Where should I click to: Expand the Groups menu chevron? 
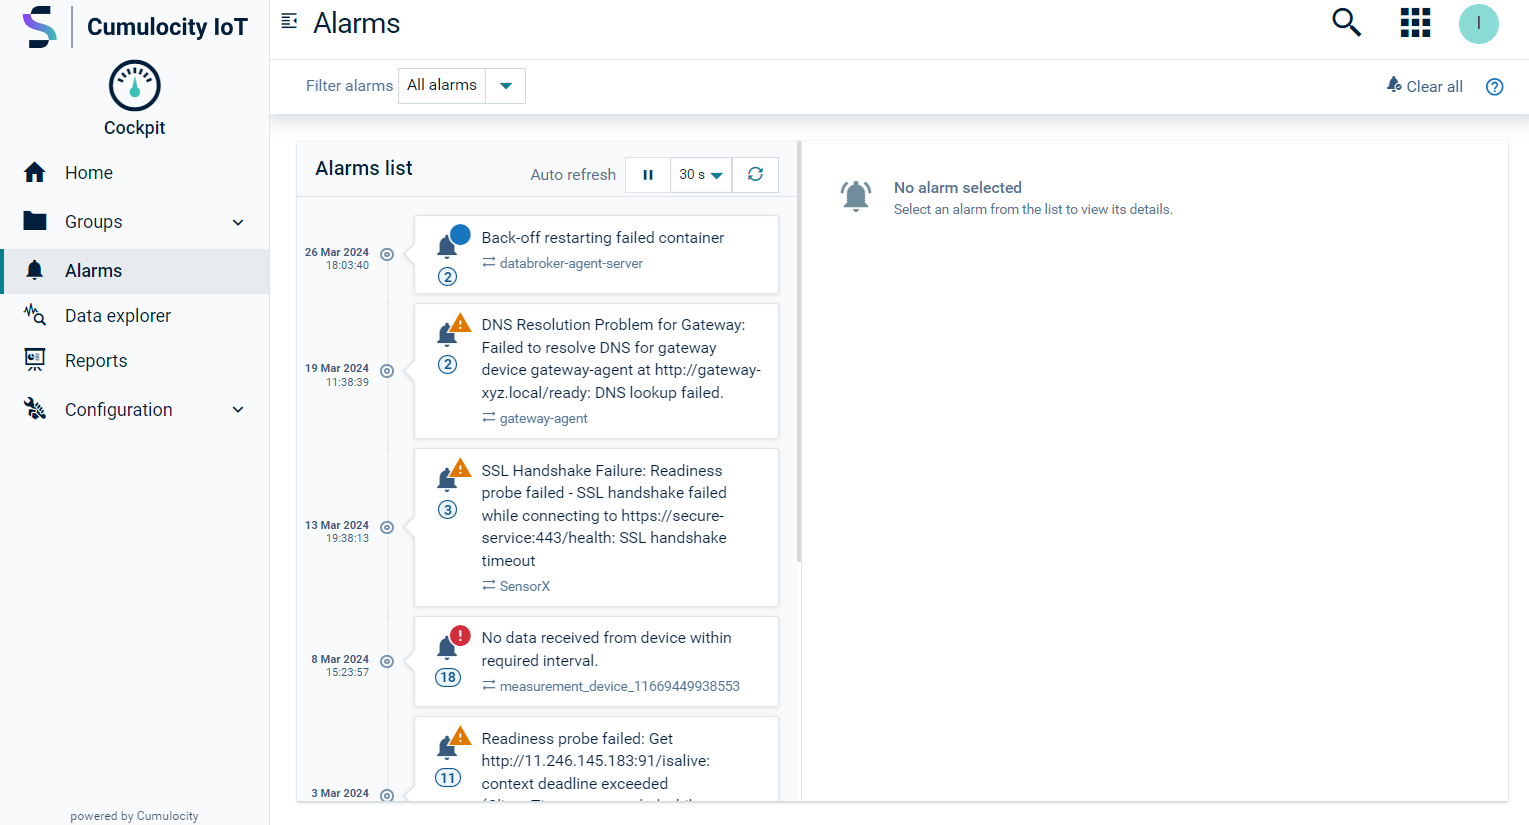238,222
